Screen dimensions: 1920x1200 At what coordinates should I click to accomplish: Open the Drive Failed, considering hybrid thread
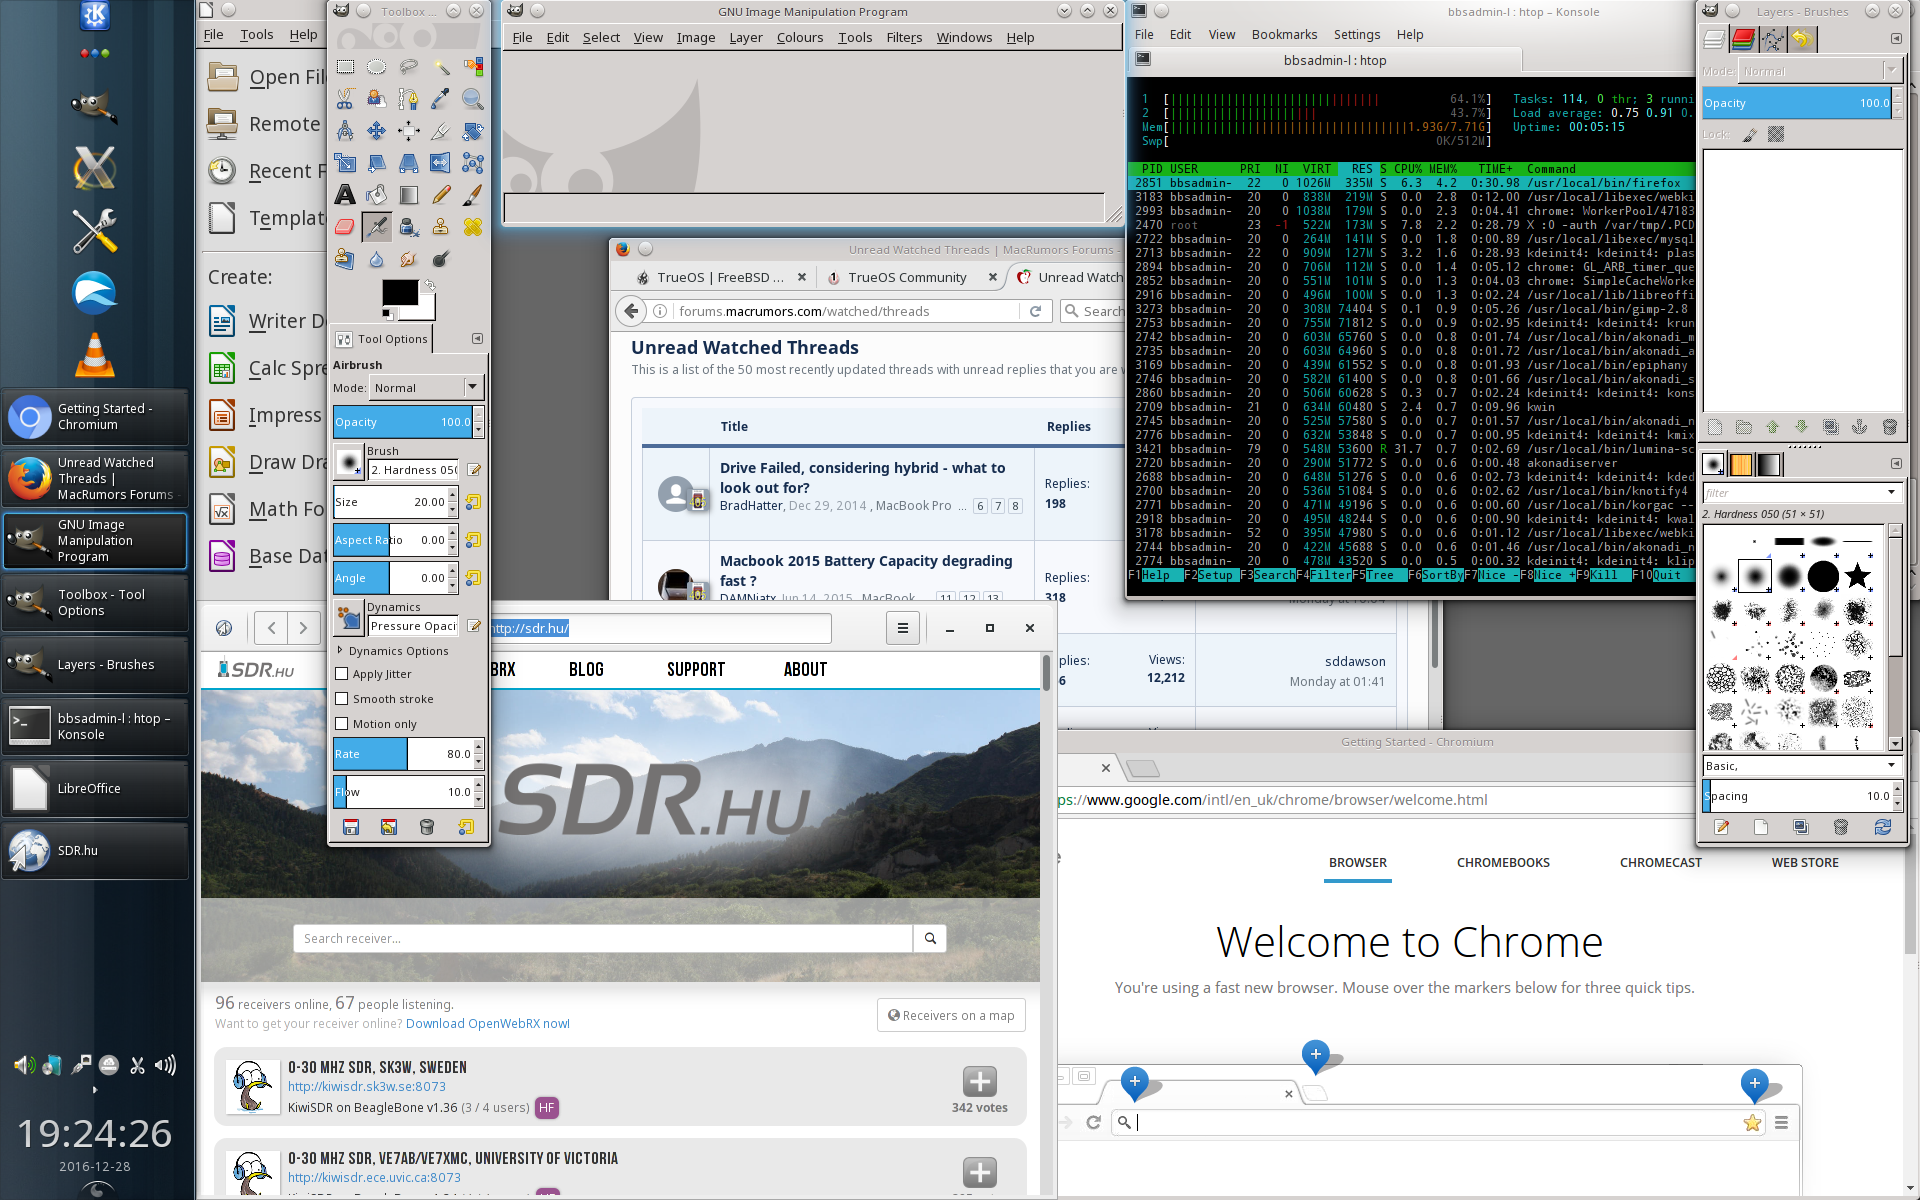tap(862, 477)
